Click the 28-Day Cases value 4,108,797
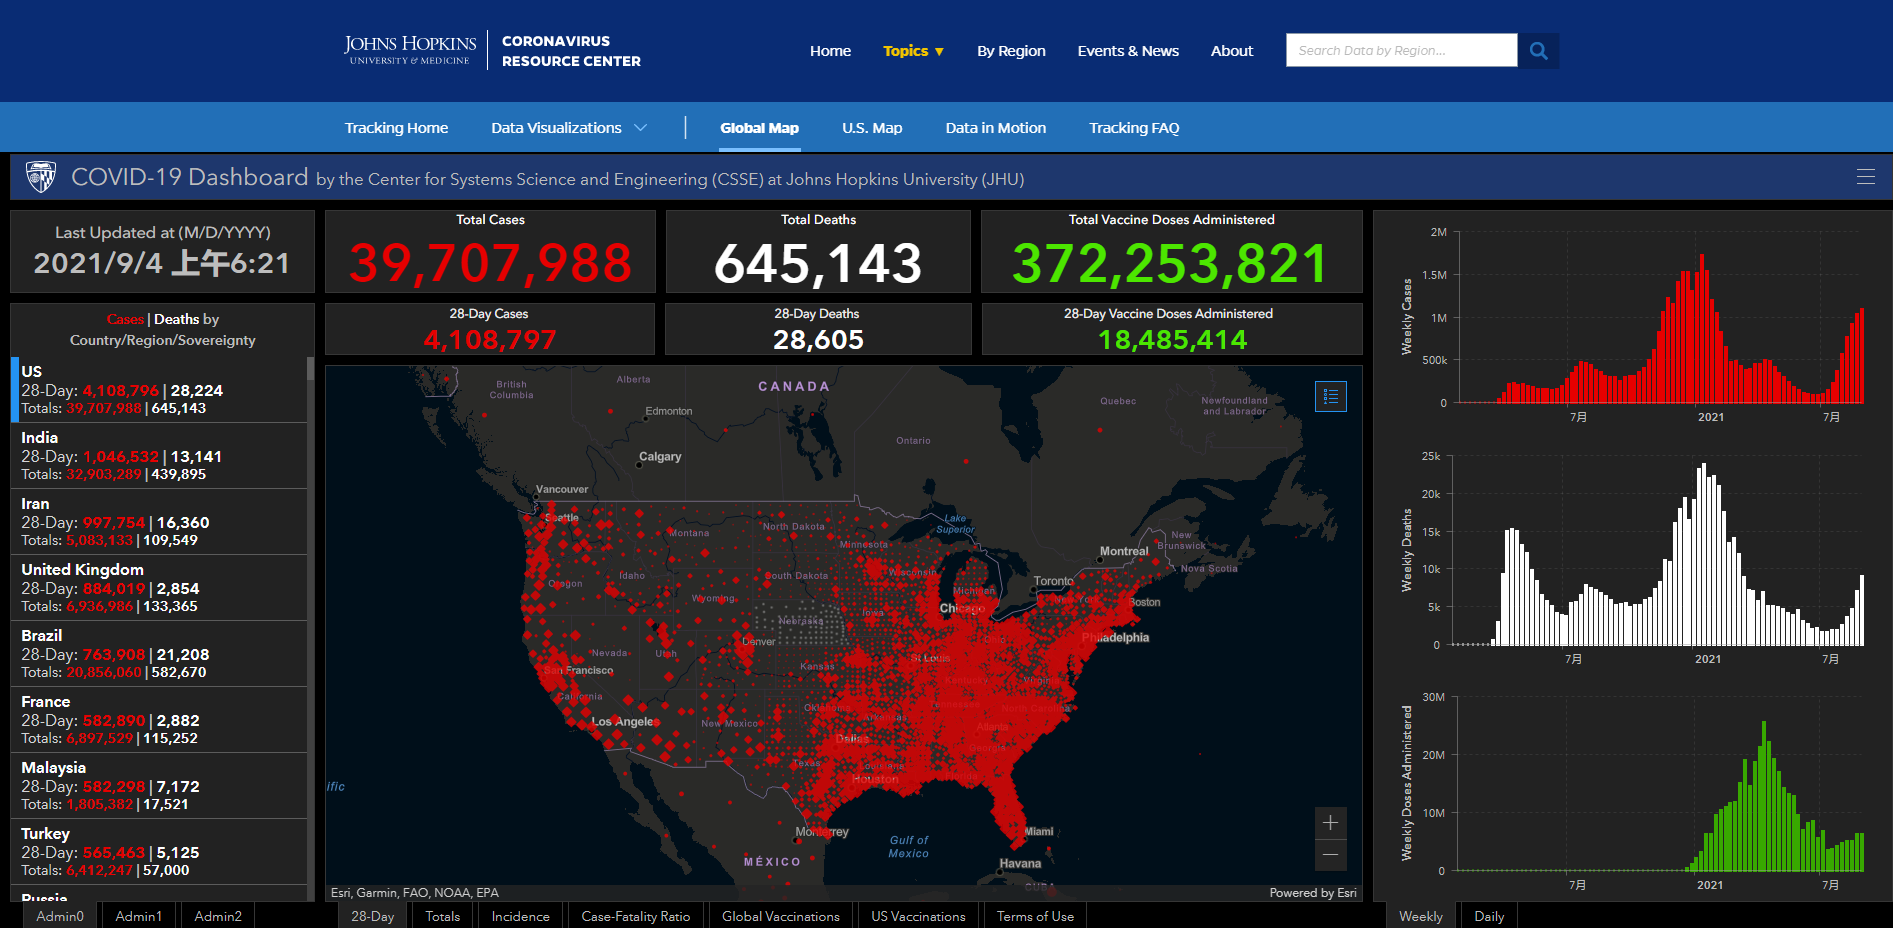 [489, 340]
